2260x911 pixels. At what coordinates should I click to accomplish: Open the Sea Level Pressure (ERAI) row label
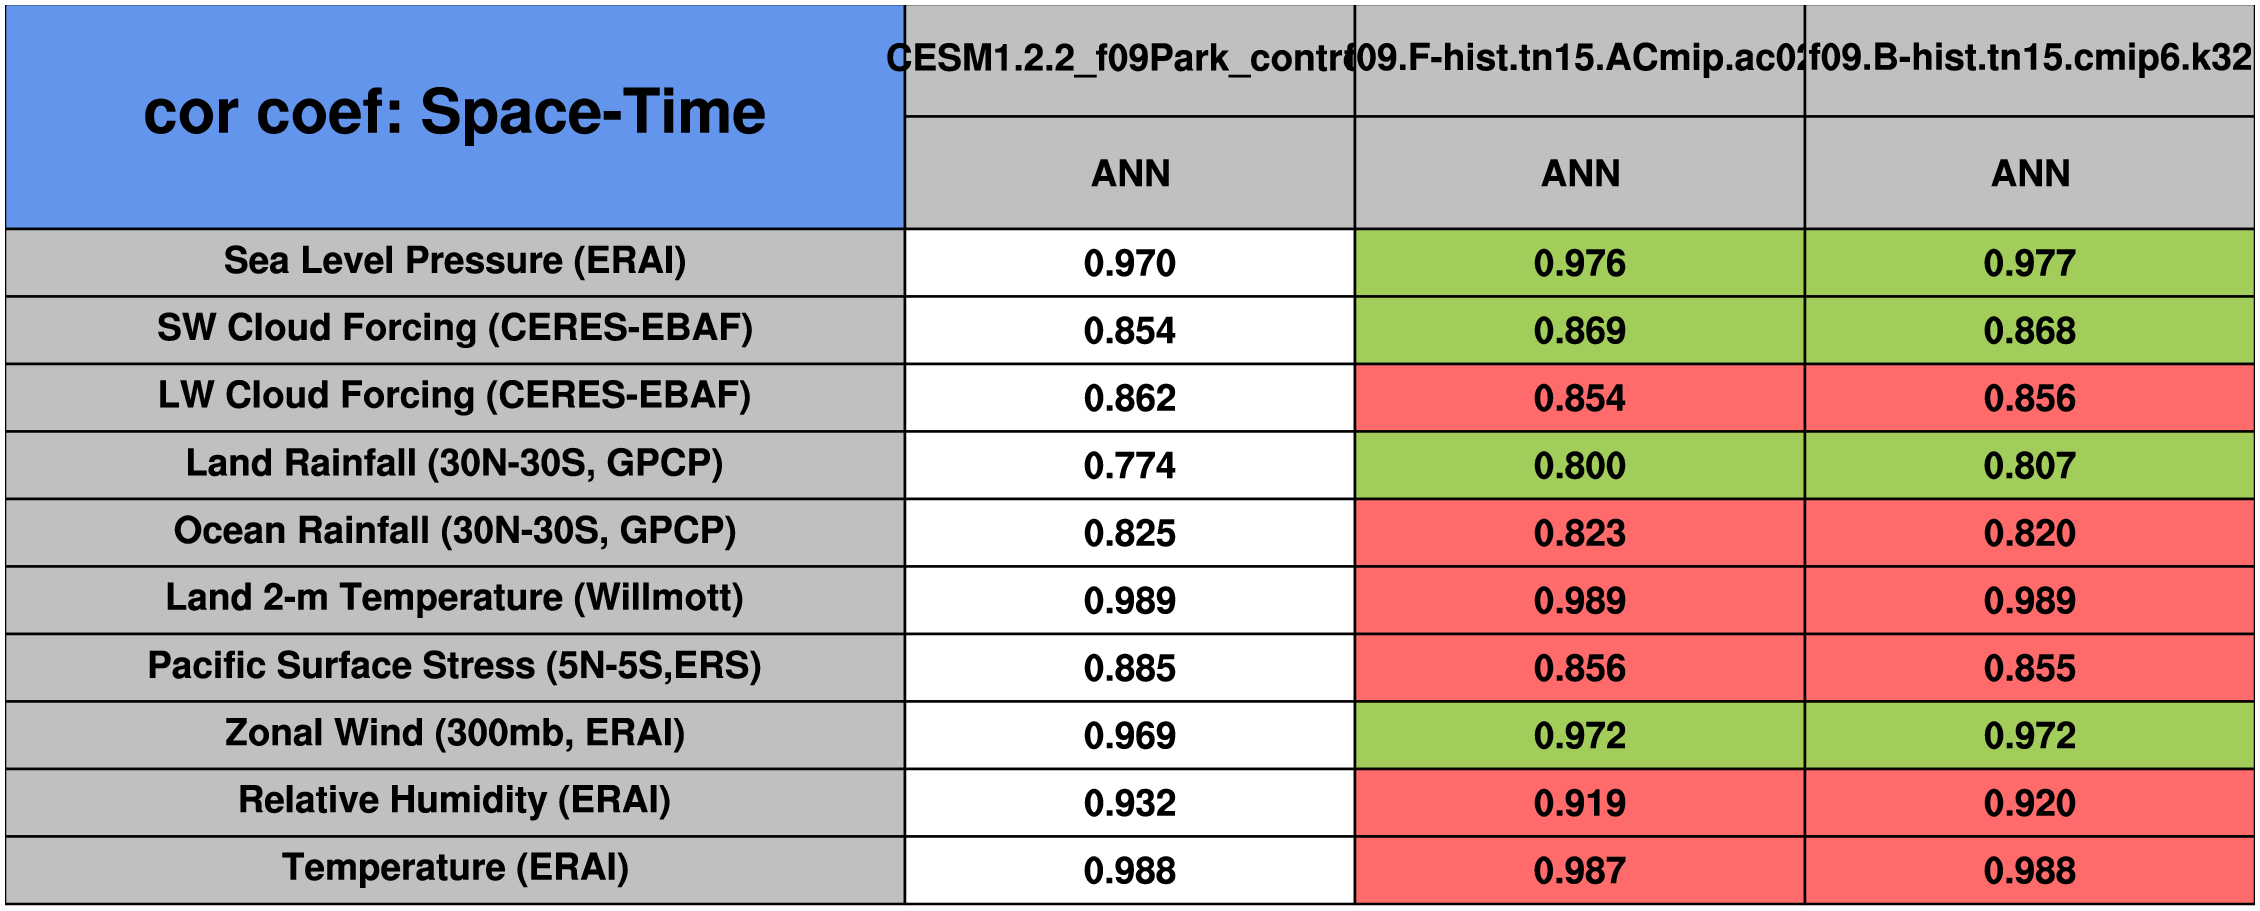(x=455, y=262)
